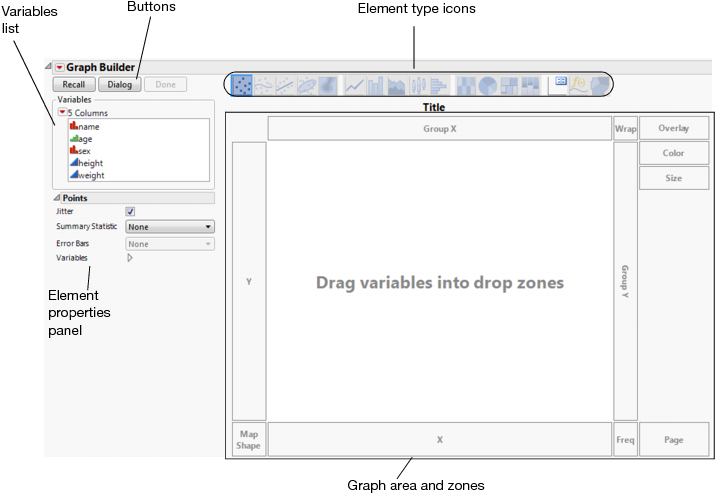
Task: Click the Overlay drop zone
Action: coord(674,128)
